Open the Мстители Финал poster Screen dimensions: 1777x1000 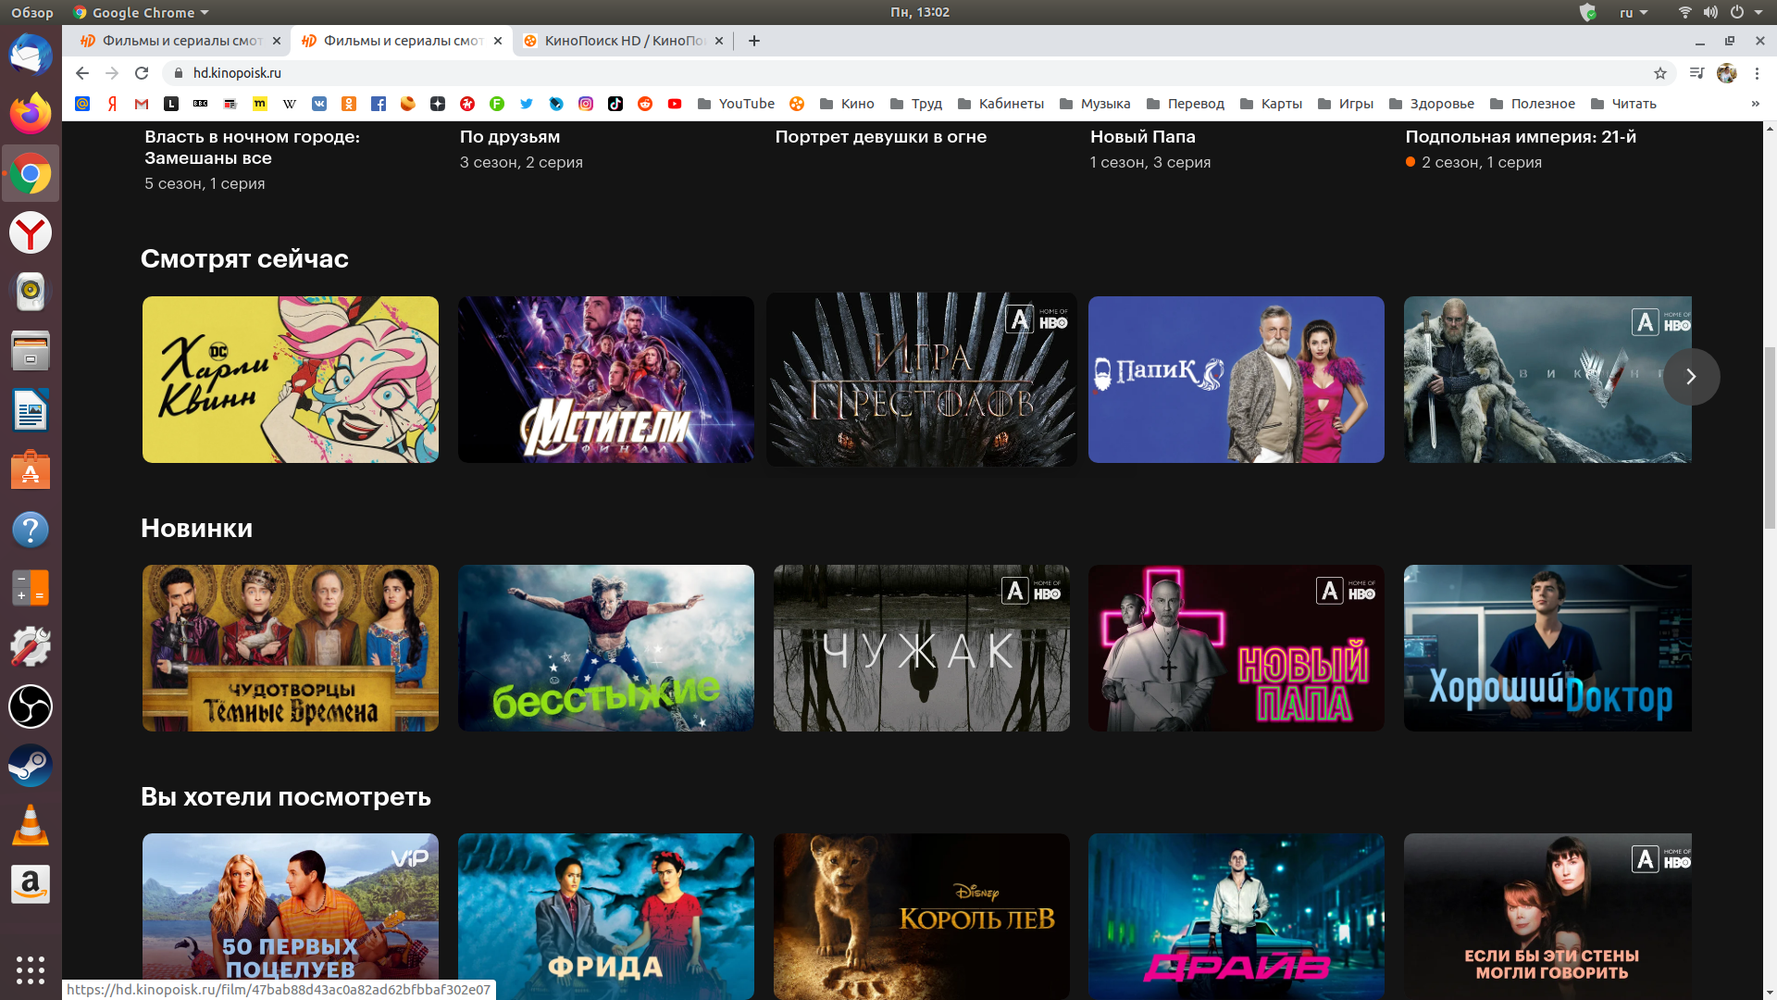pos(606,379)
